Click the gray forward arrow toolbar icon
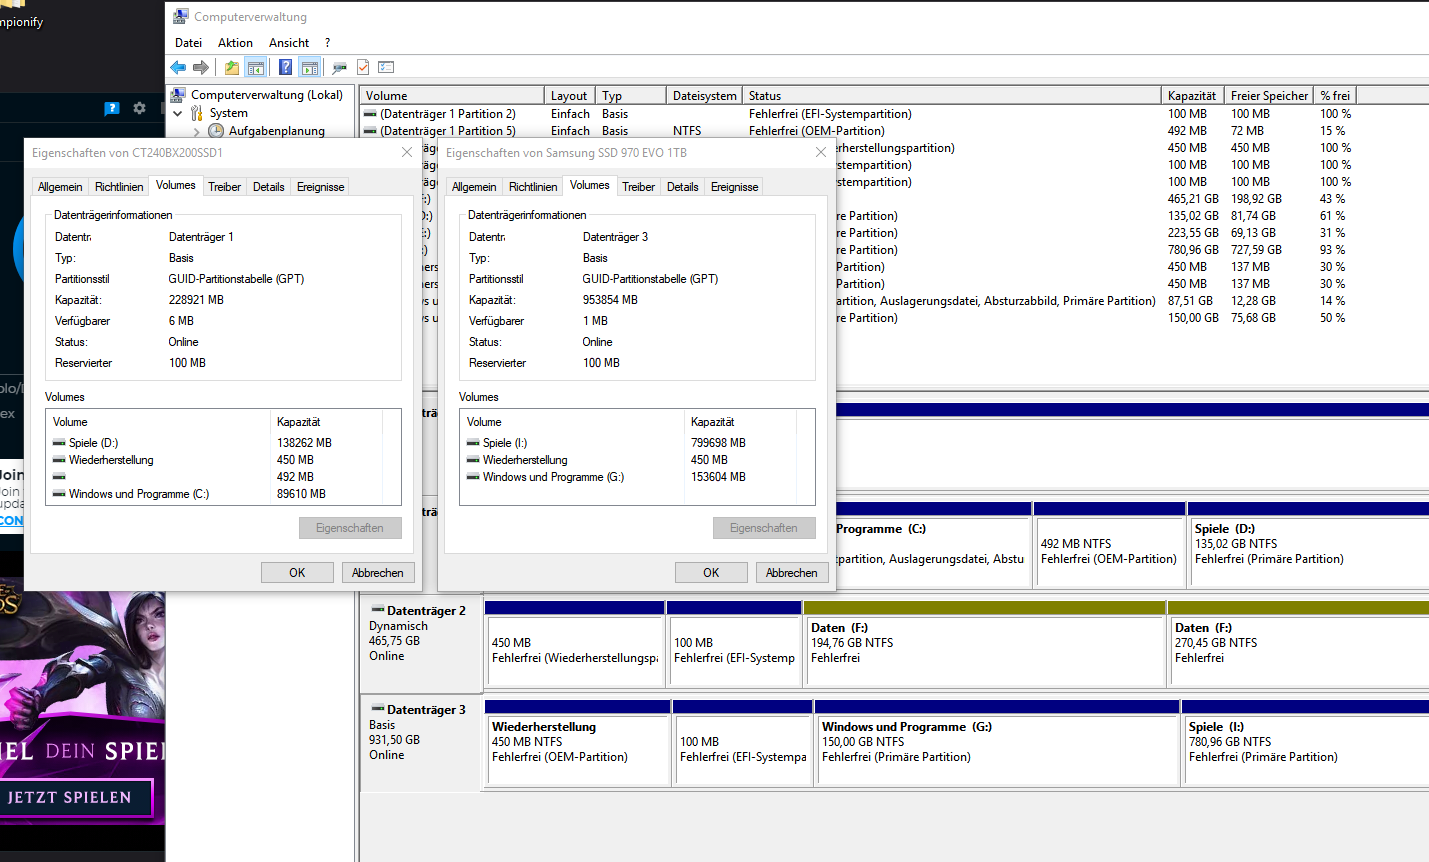Viewport: 1429px width, 862px height. (201, 67)
